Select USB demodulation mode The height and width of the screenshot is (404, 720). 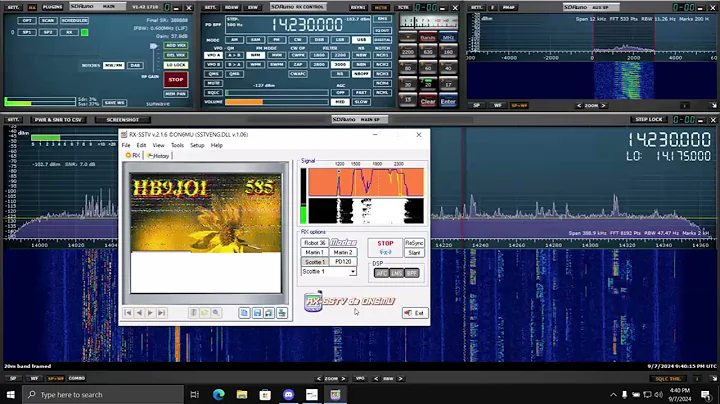(361, 40)
